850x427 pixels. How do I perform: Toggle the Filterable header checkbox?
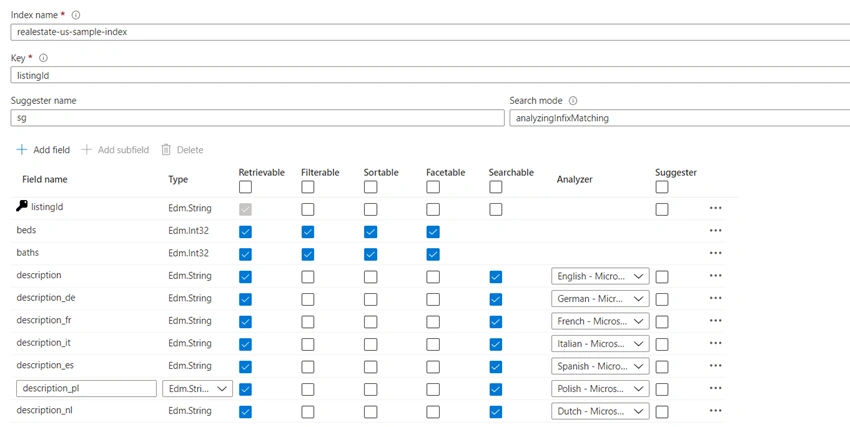point(308,187)
